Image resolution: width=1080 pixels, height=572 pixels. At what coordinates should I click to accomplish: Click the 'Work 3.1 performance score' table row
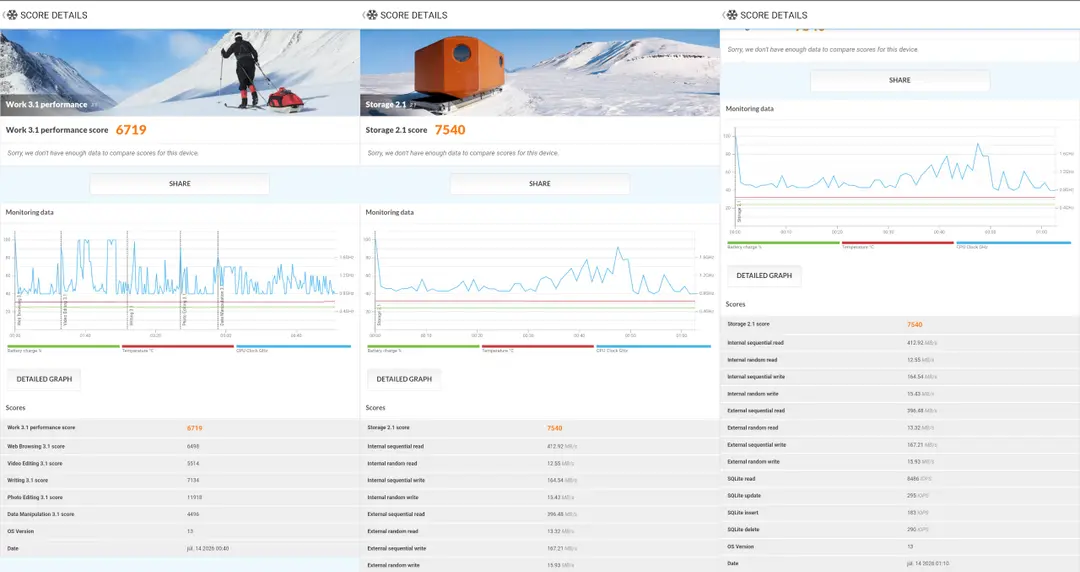pos(180,428)
